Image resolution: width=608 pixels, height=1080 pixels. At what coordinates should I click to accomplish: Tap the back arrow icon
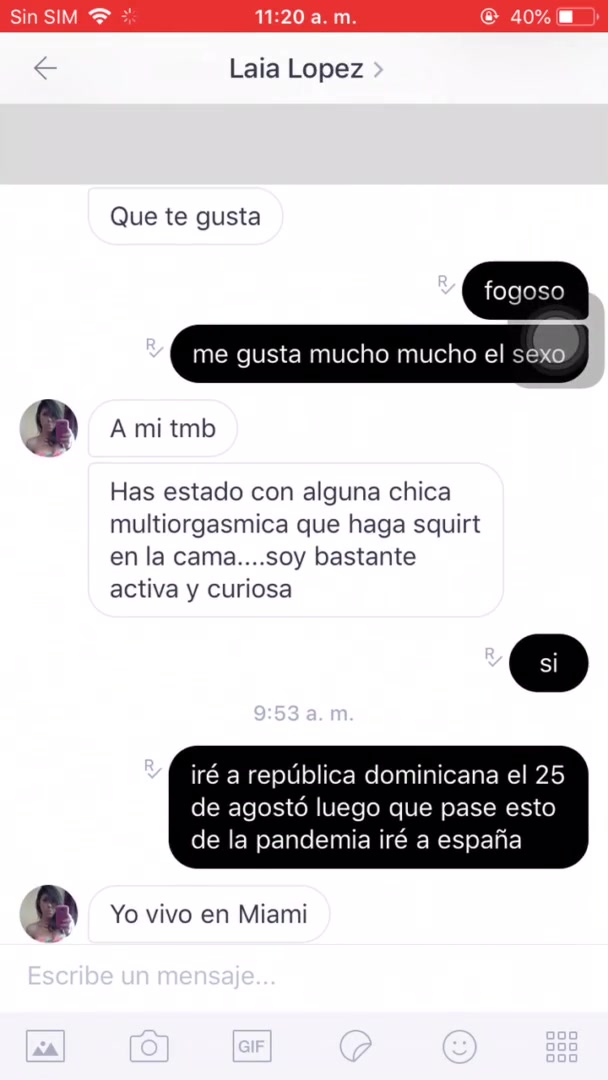click(x=45, y=68)
